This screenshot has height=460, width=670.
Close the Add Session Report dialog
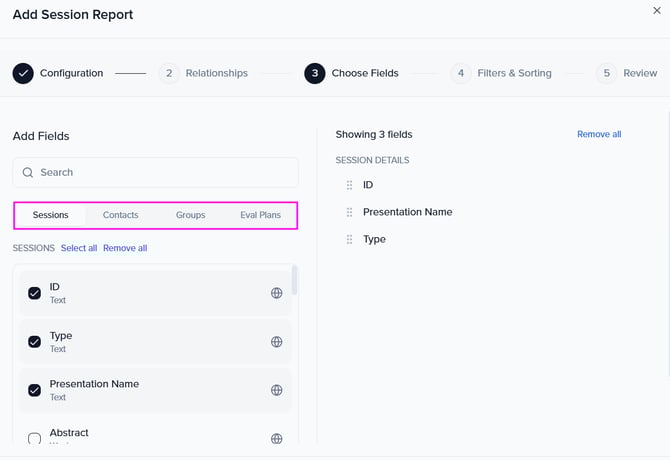click(656, 11)
